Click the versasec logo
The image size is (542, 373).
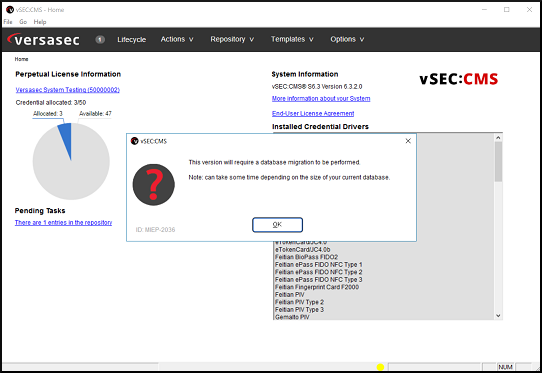(x=44, y=39)
